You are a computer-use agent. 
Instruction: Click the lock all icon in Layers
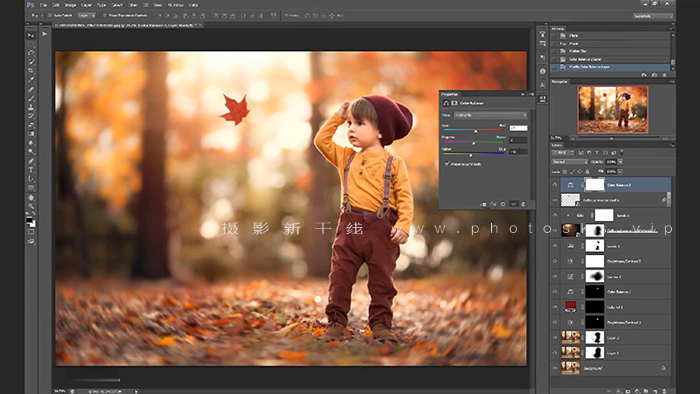point(587,171)
